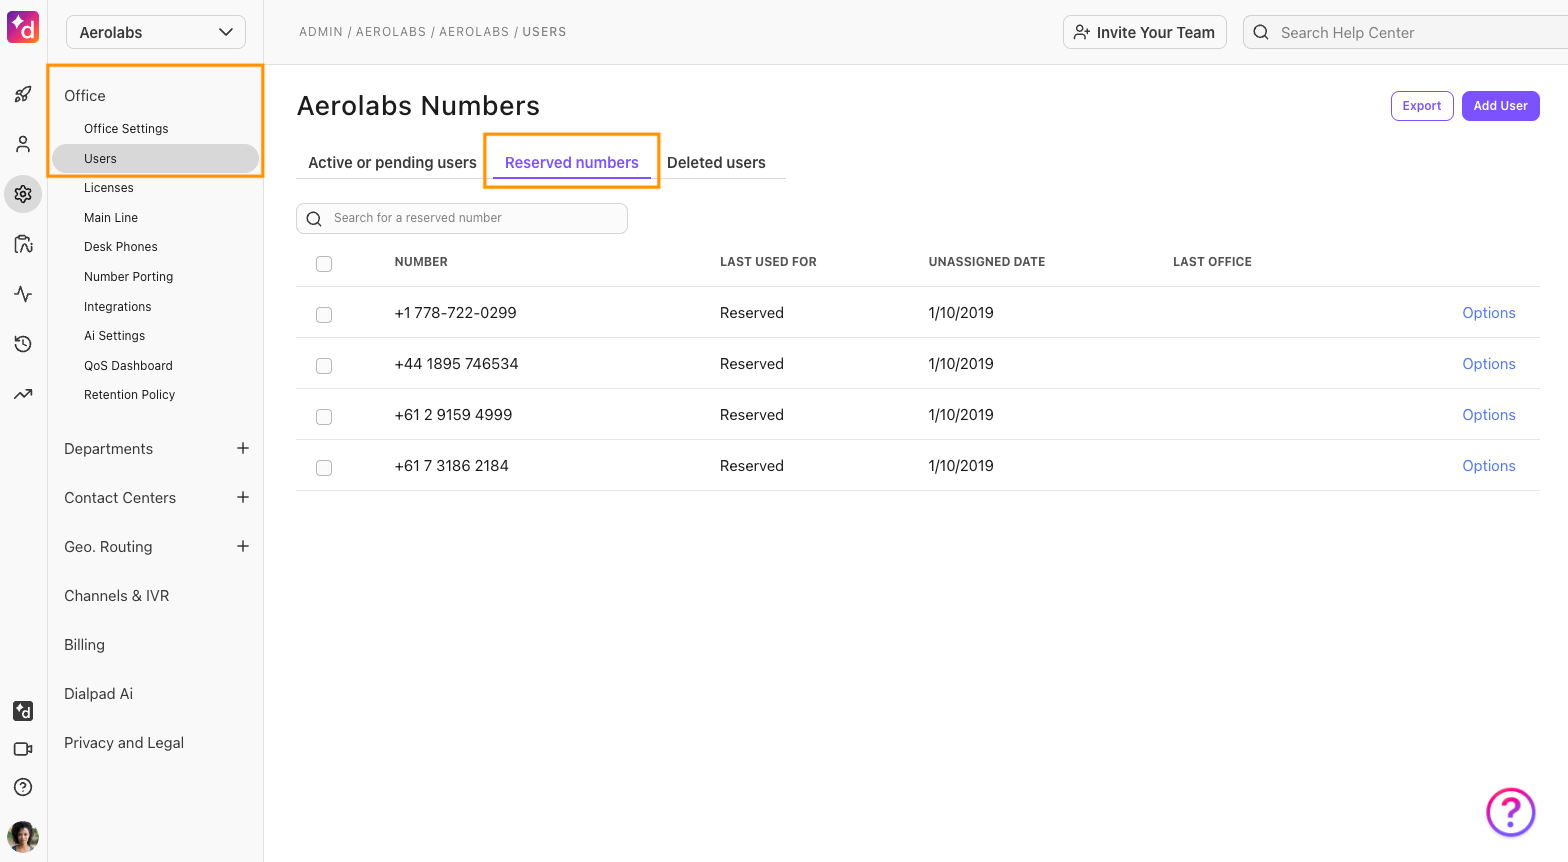
Task: Open the video meetings camera icon
Action: [23, 749]
